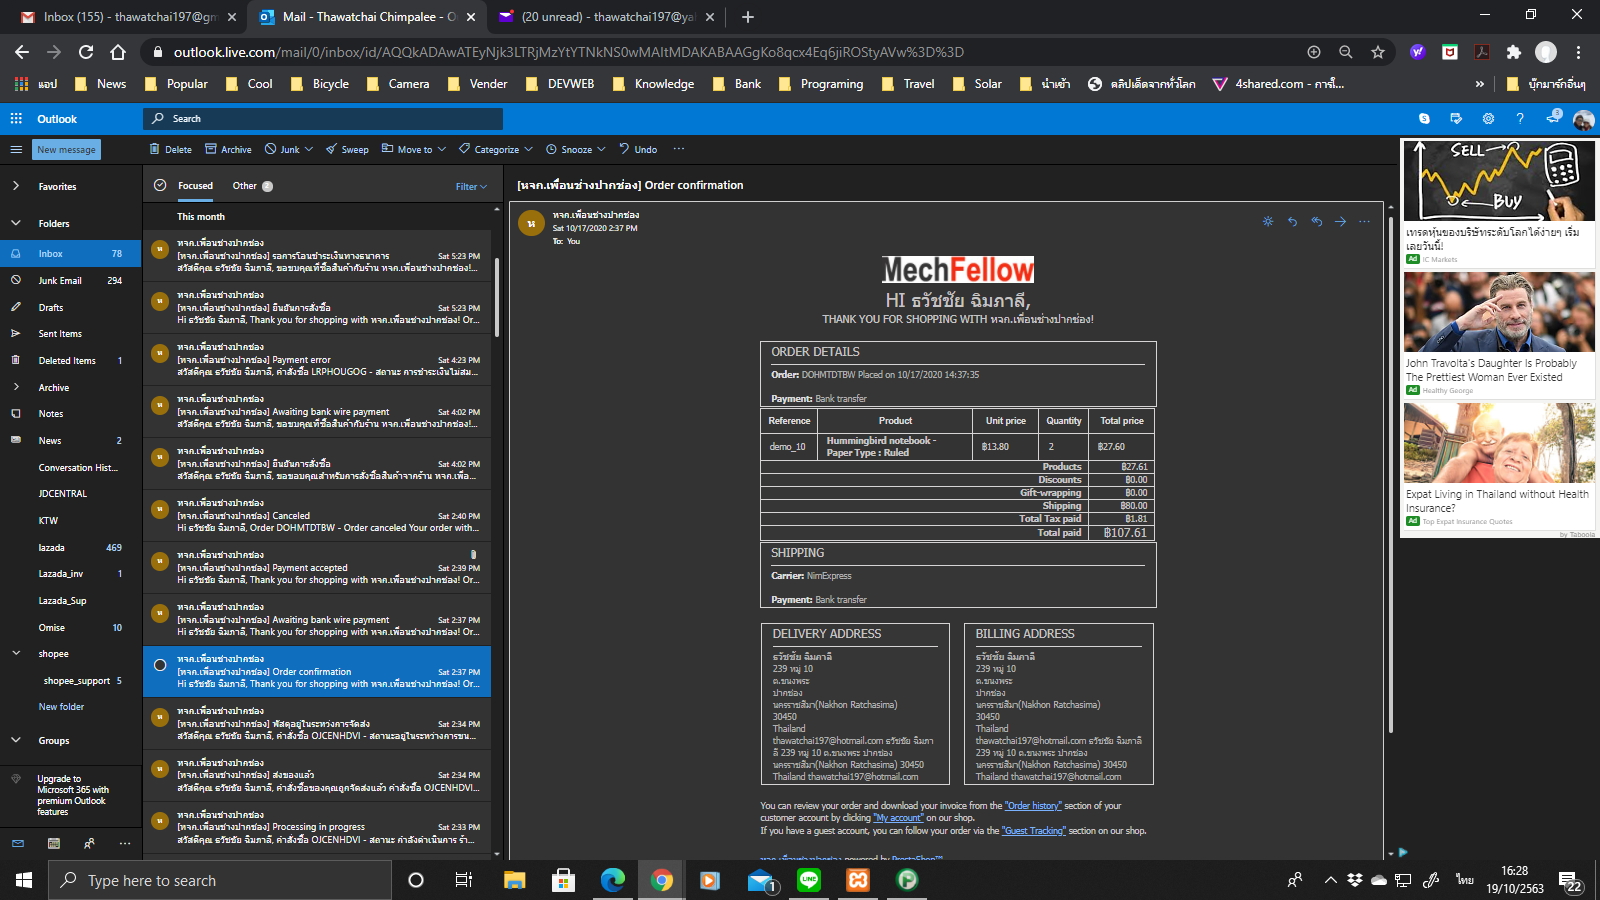Click the brightness/light toggle icon in message header
The width and height of the screenshot is (1600, 900).
click(1268, 221)
